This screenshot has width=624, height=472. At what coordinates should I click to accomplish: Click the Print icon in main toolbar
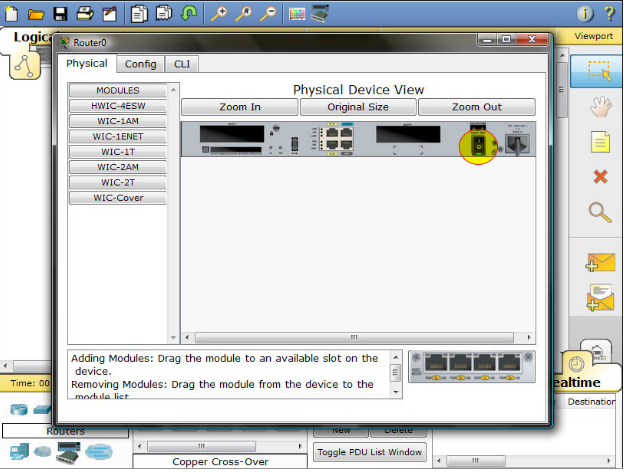pos(85,14)
